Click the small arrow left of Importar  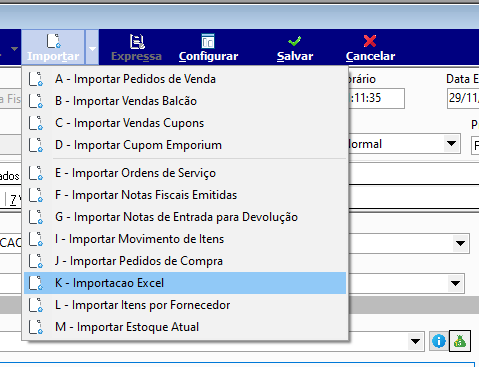point(14,49)
